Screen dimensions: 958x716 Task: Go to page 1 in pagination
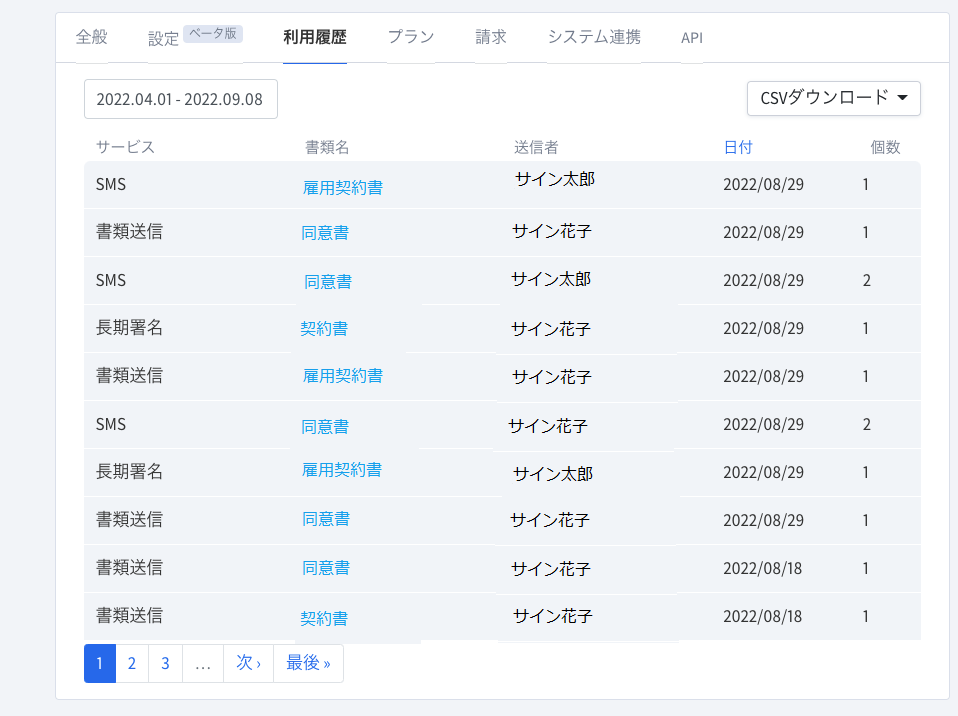(100, 663)
